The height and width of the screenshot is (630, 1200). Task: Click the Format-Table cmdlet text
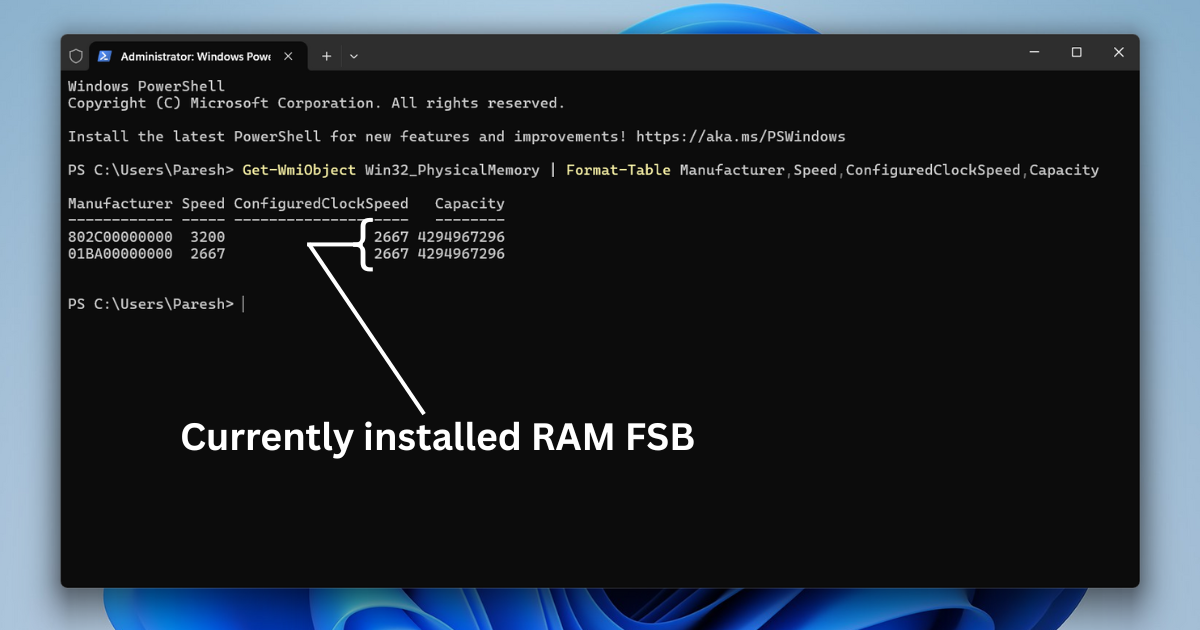(618, 170)
